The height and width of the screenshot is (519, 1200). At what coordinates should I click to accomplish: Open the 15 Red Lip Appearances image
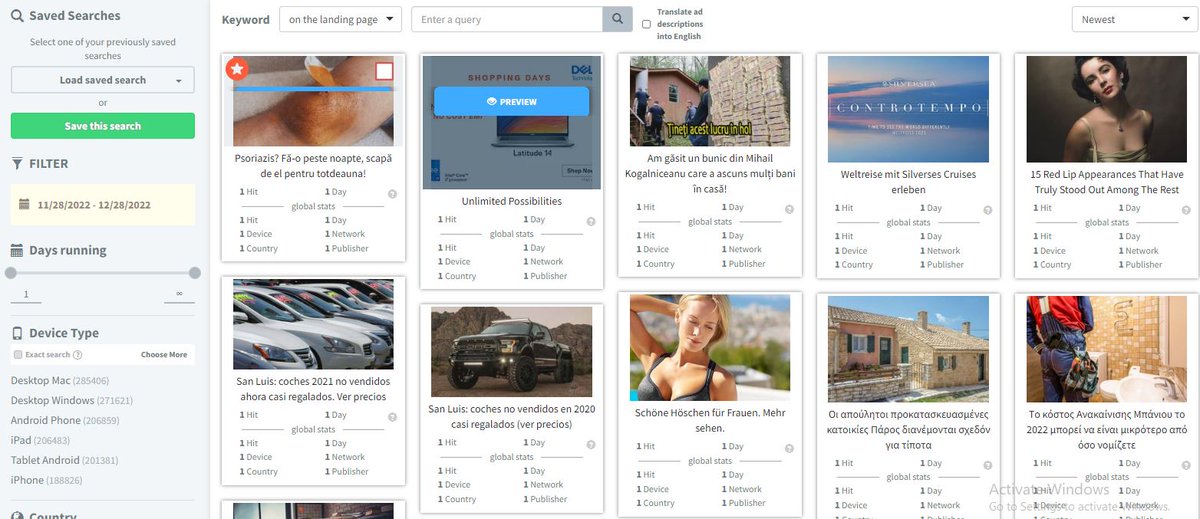coord(1107,109)
